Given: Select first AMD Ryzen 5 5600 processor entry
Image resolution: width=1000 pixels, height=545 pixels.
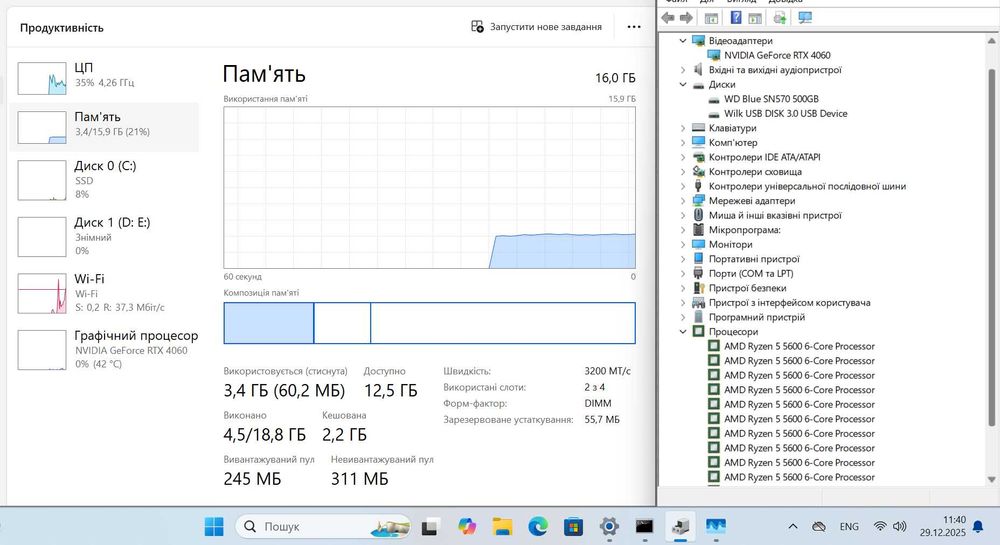Looking at the screenshot, I should pos(799,346).
